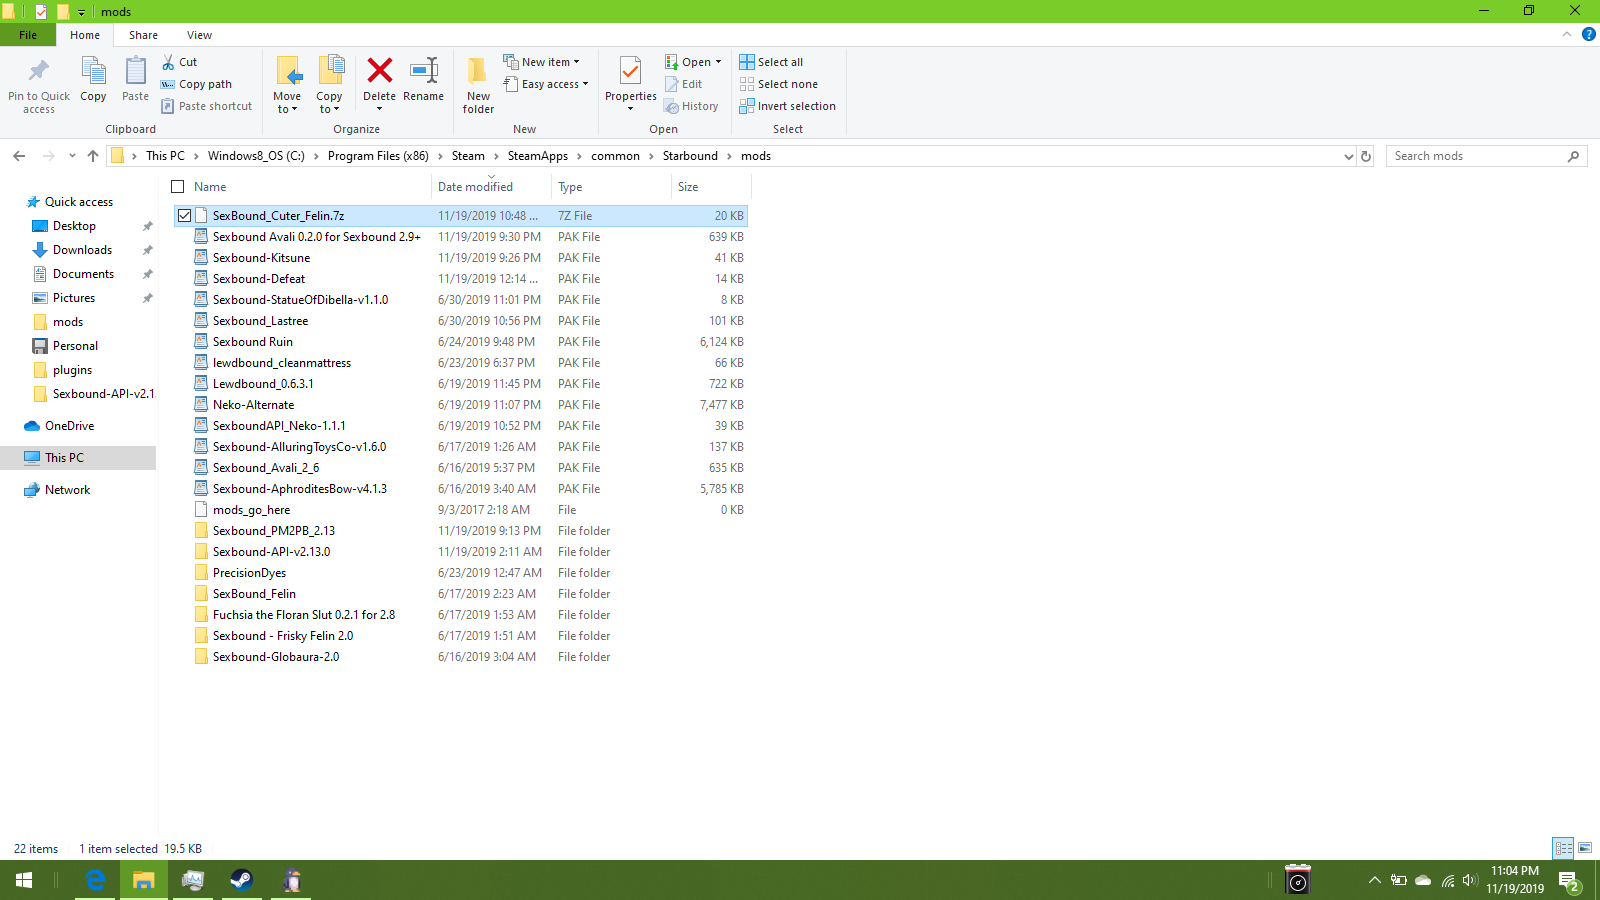Click Select all
Viewport: 1600px width, 900px height.
point(771,62)
